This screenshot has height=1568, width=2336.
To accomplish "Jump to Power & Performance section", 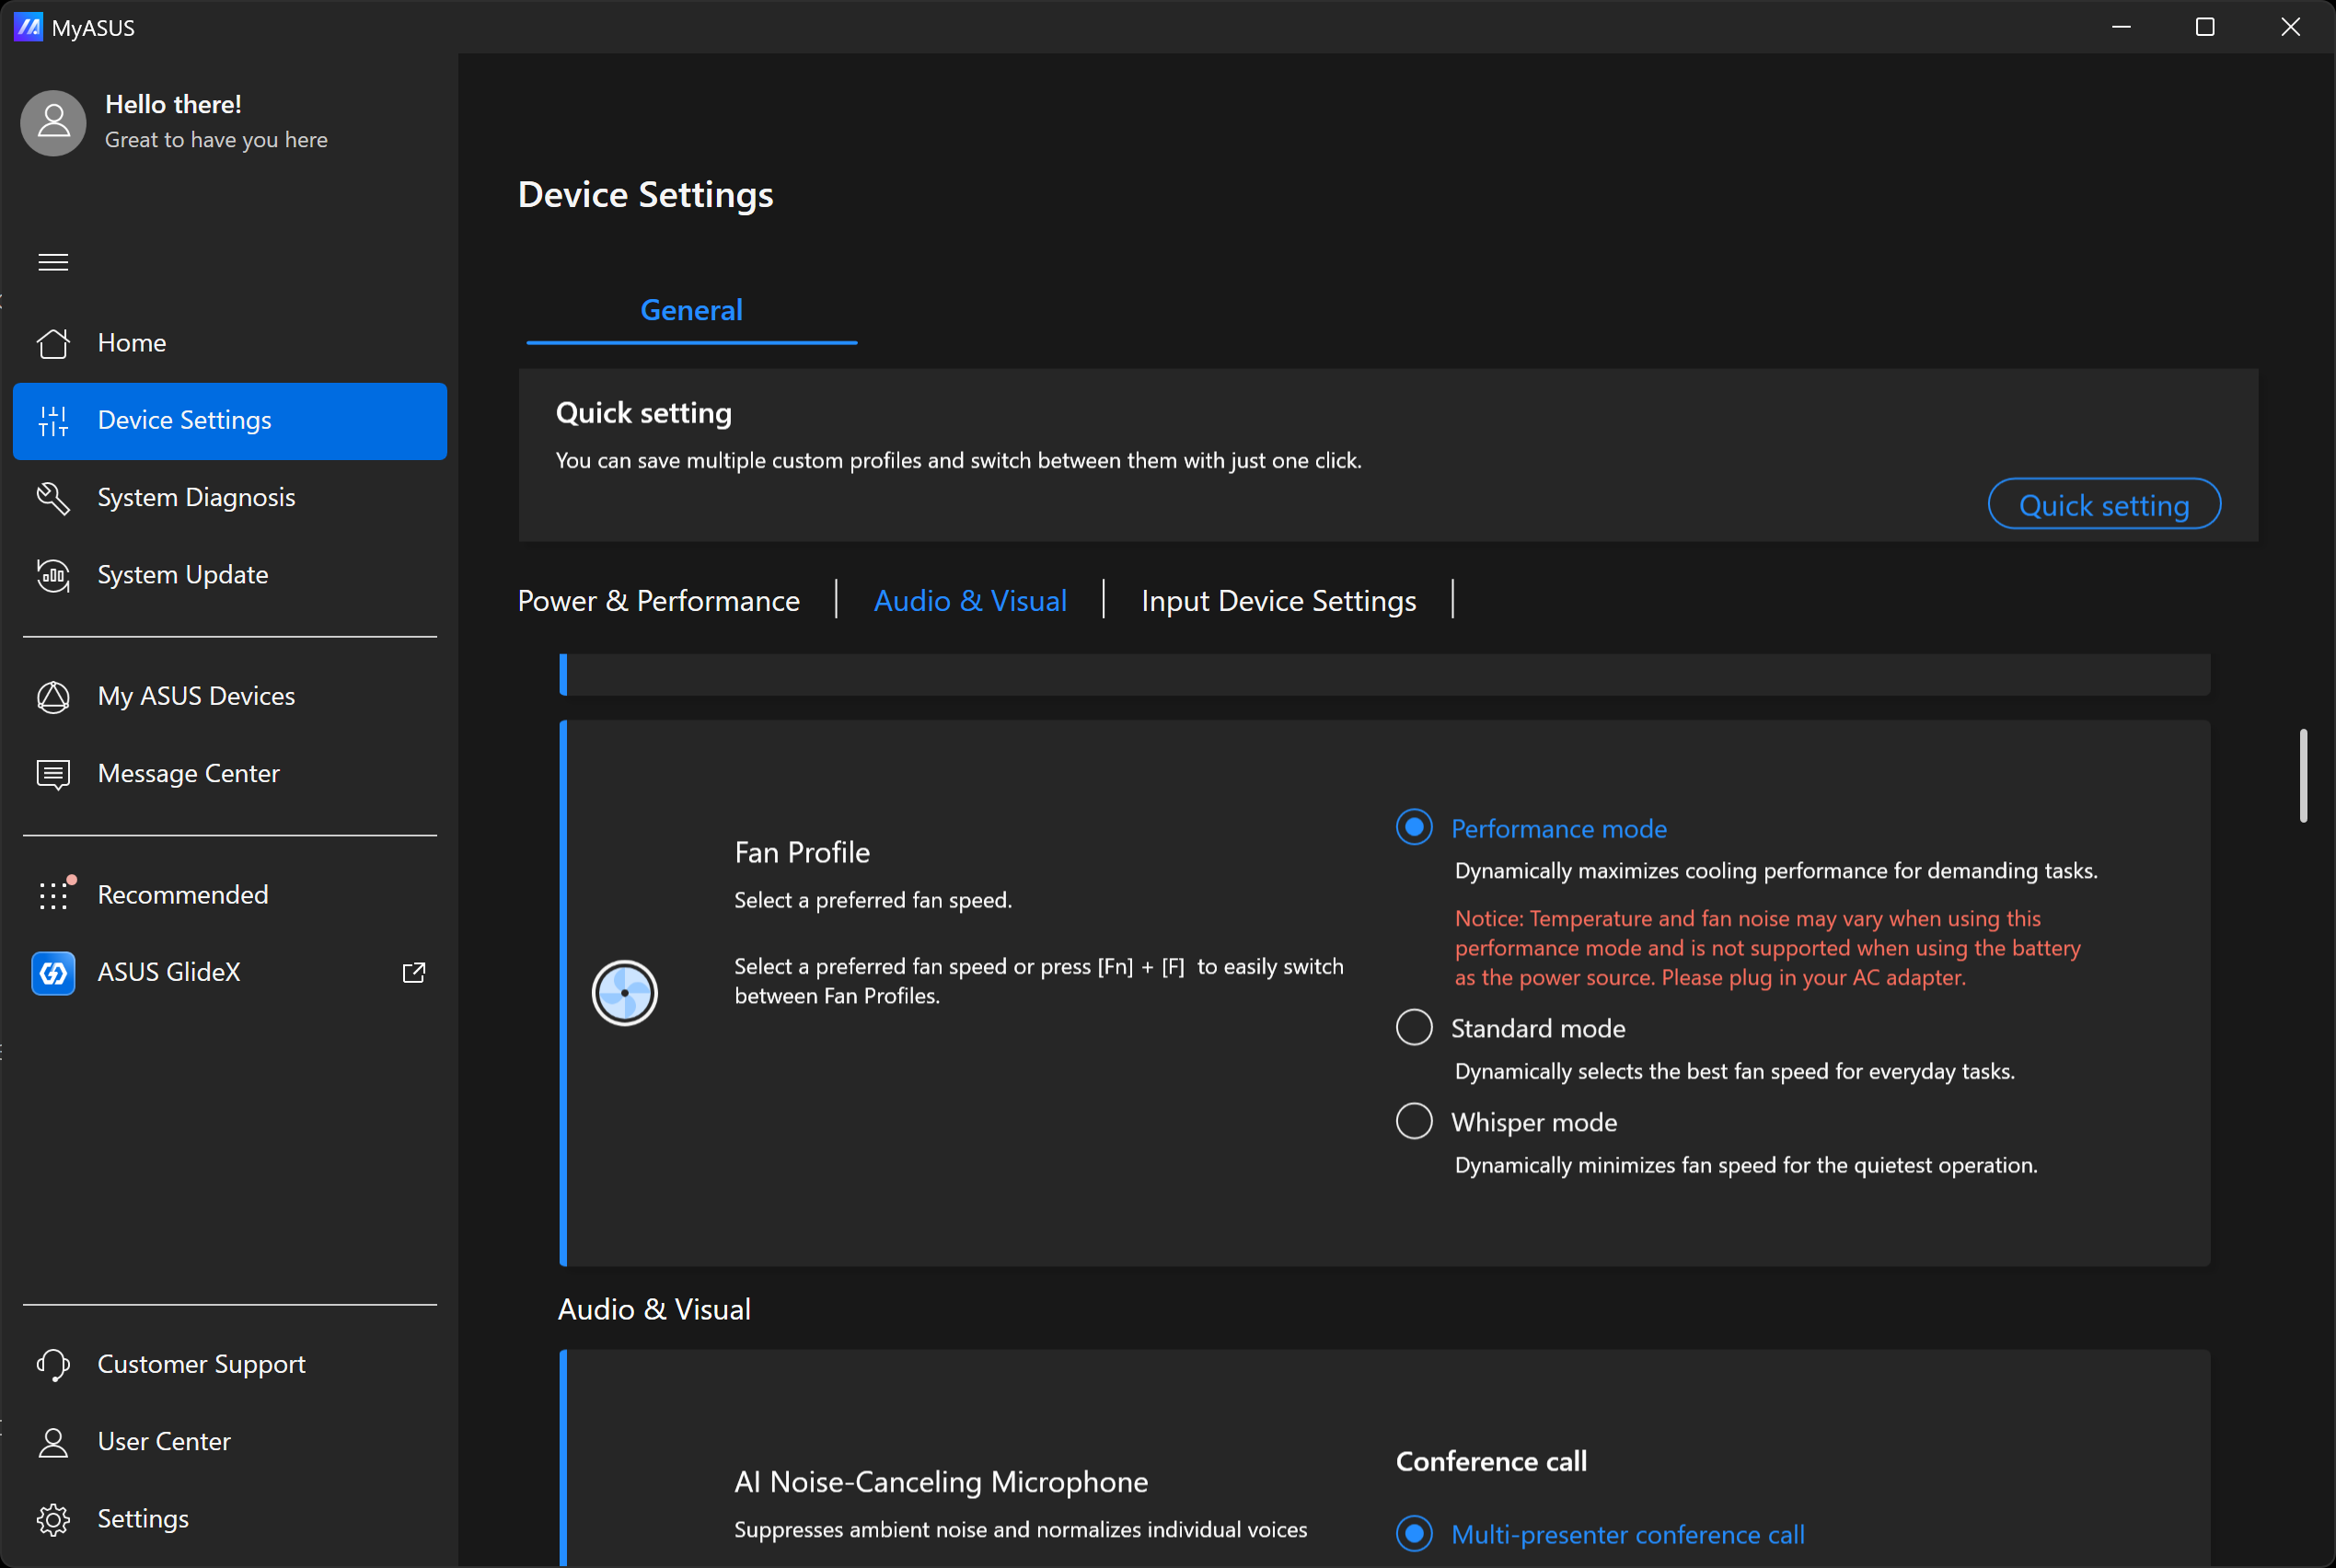I will 659,600.
